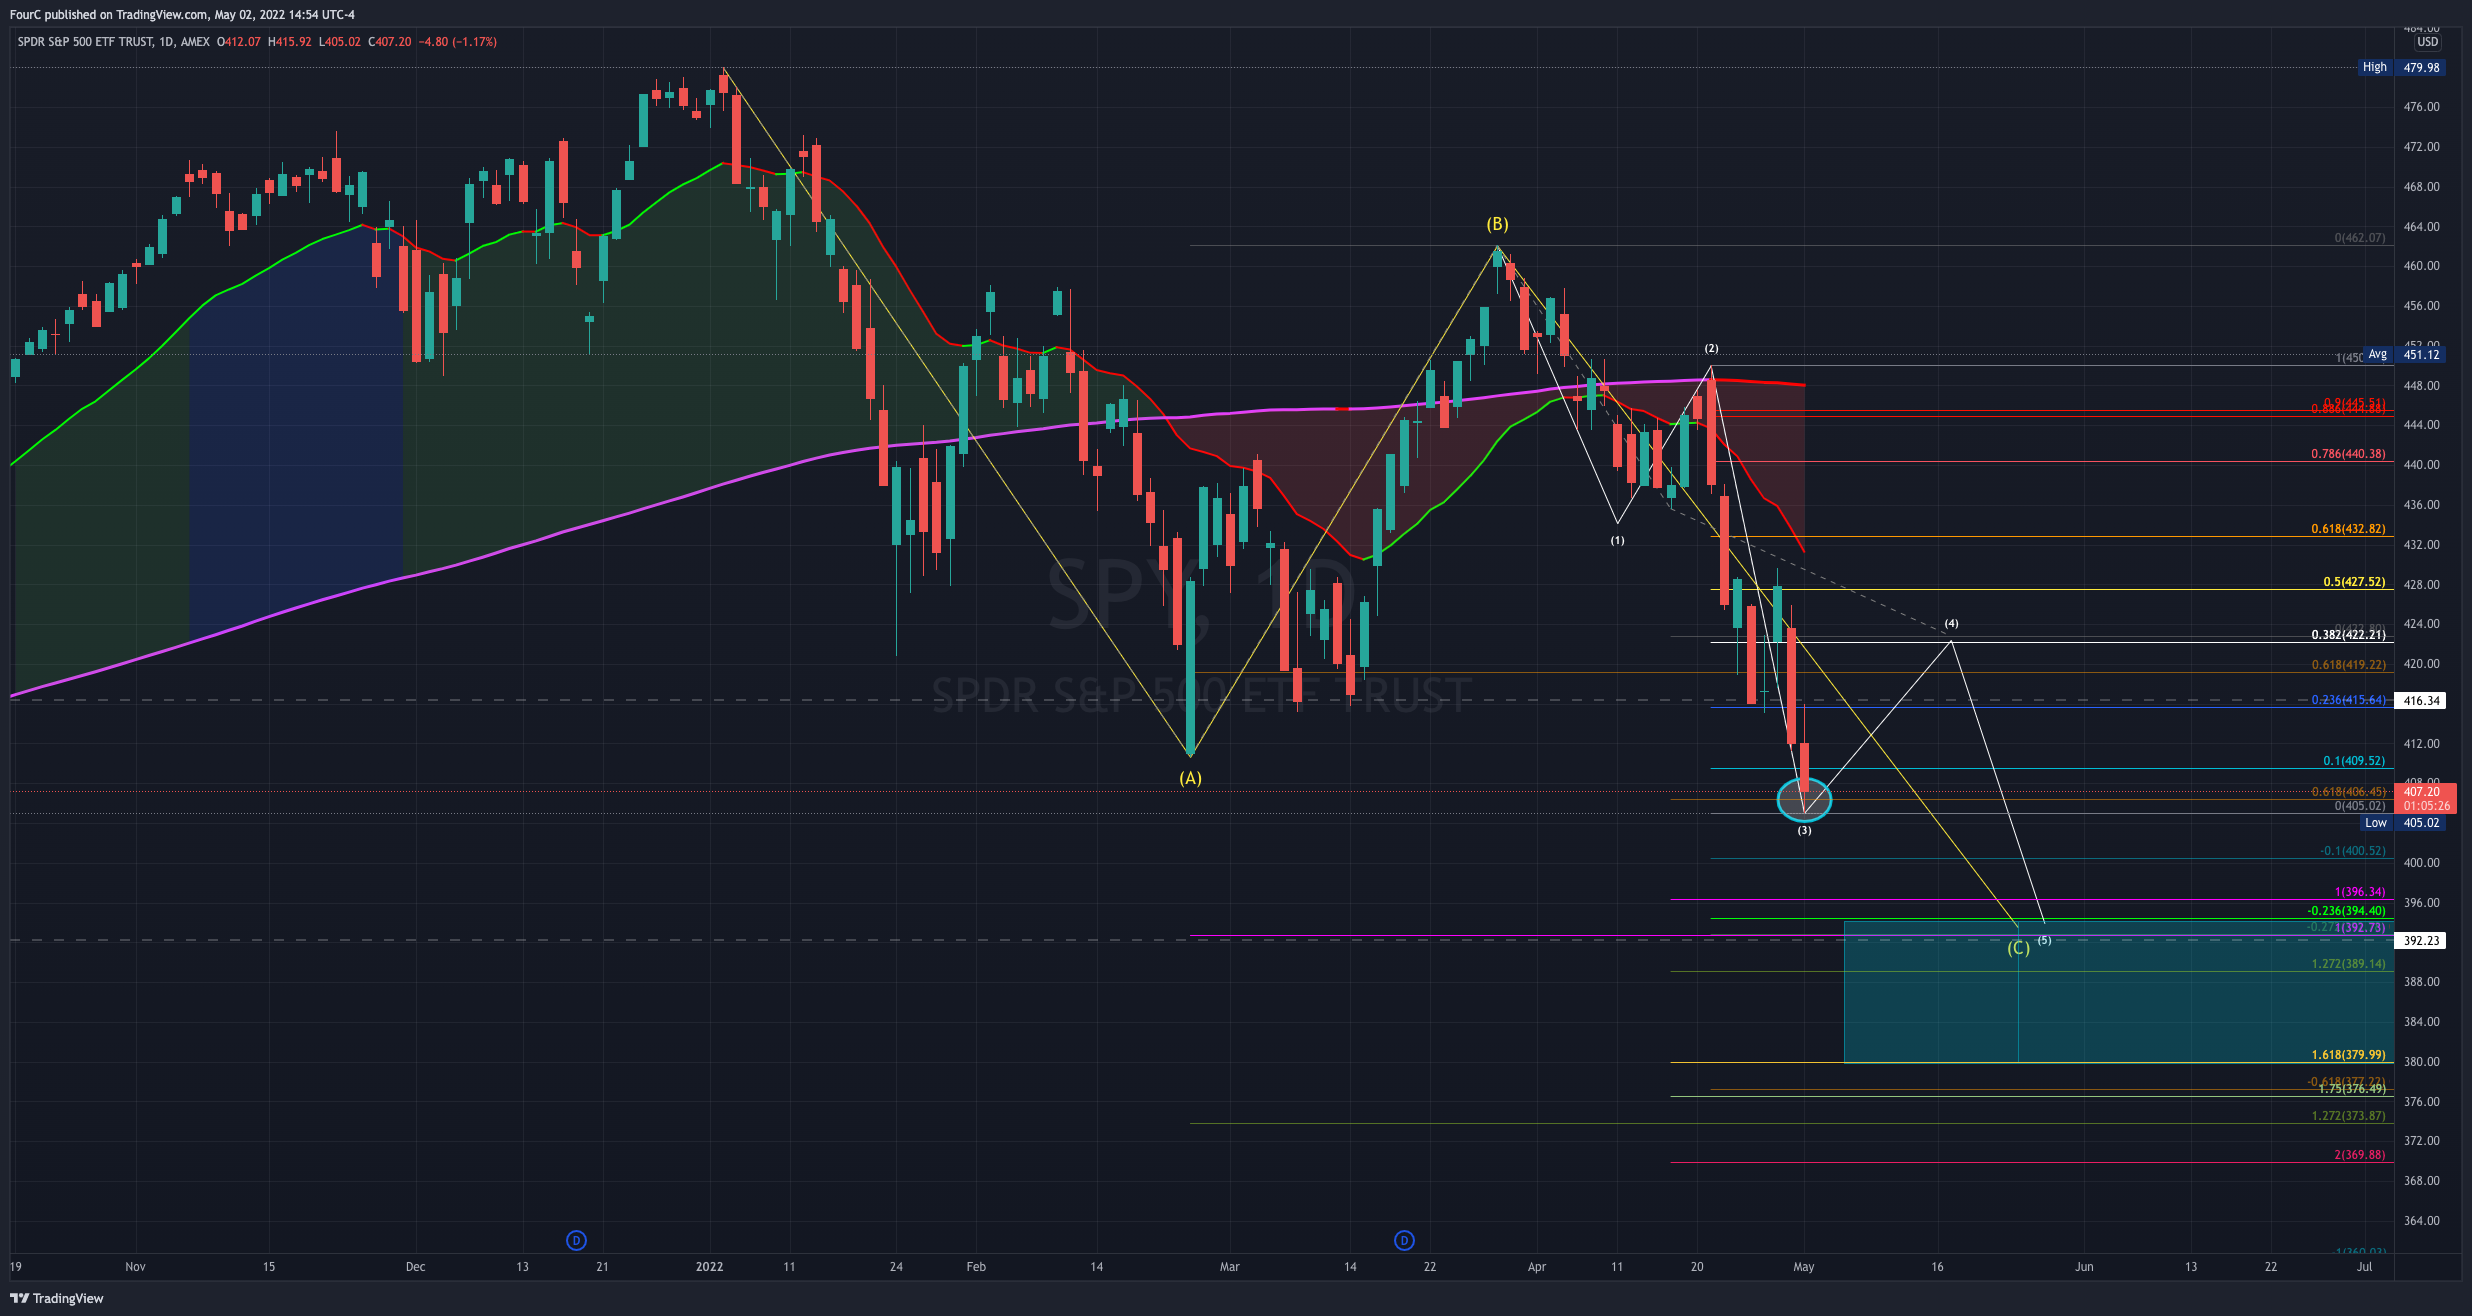Click the 0.236(415.64) Fibonacci label

2348,700
